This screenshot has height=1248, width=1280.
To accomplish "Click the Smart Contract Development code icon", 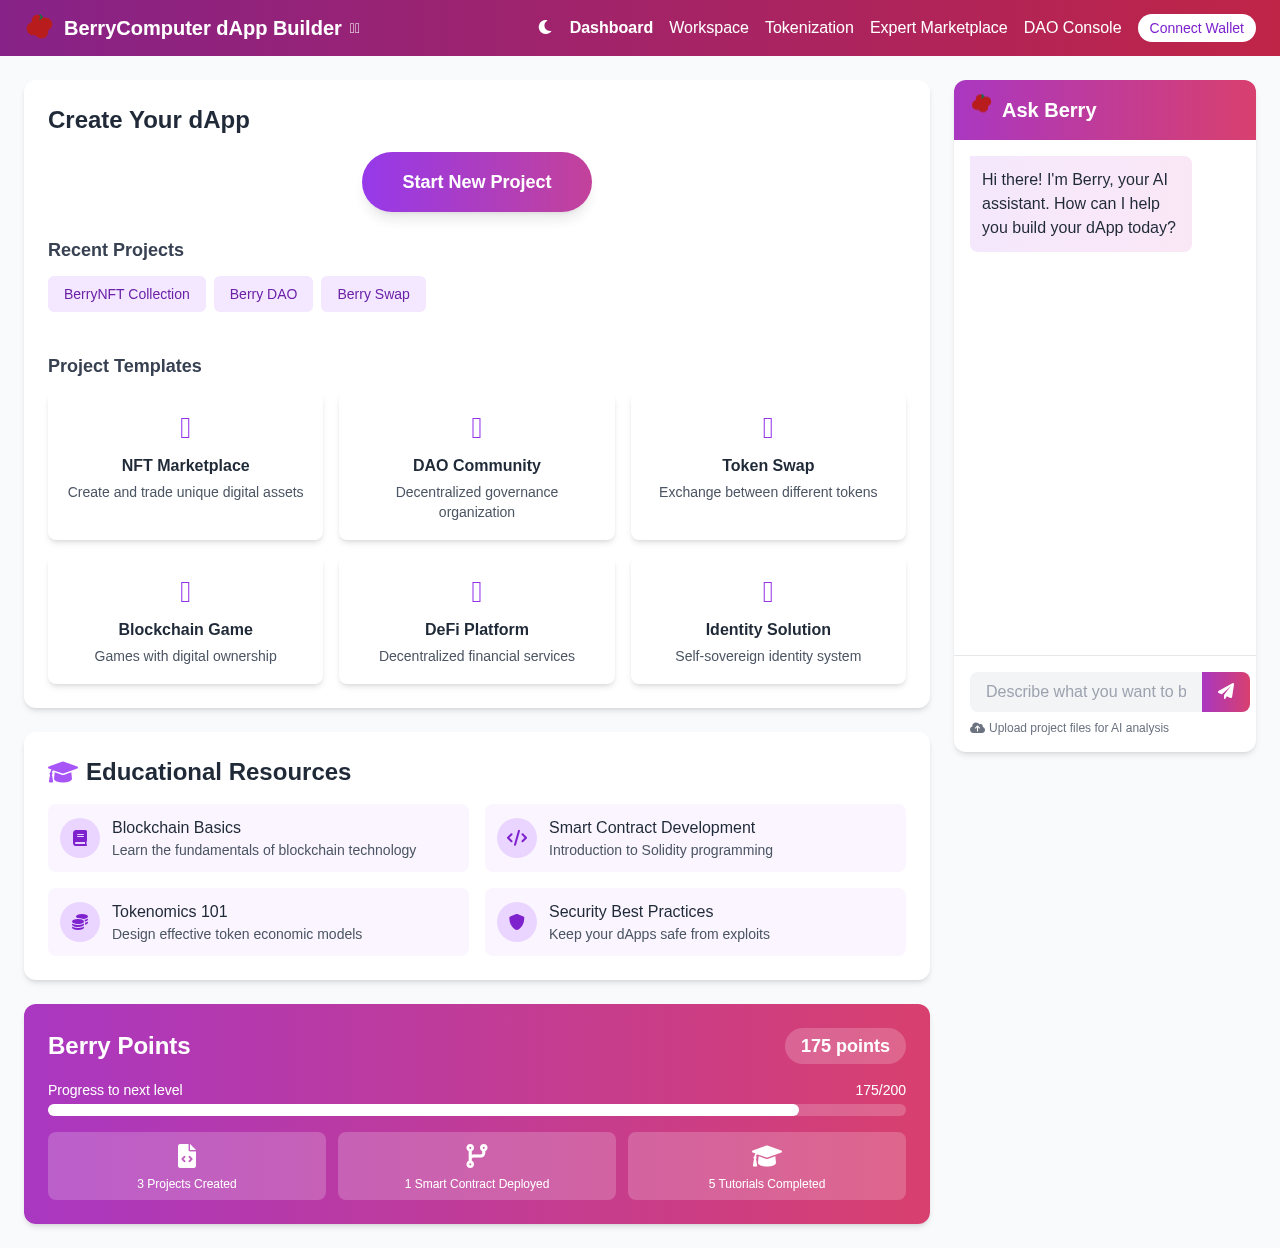I will 516,838.
